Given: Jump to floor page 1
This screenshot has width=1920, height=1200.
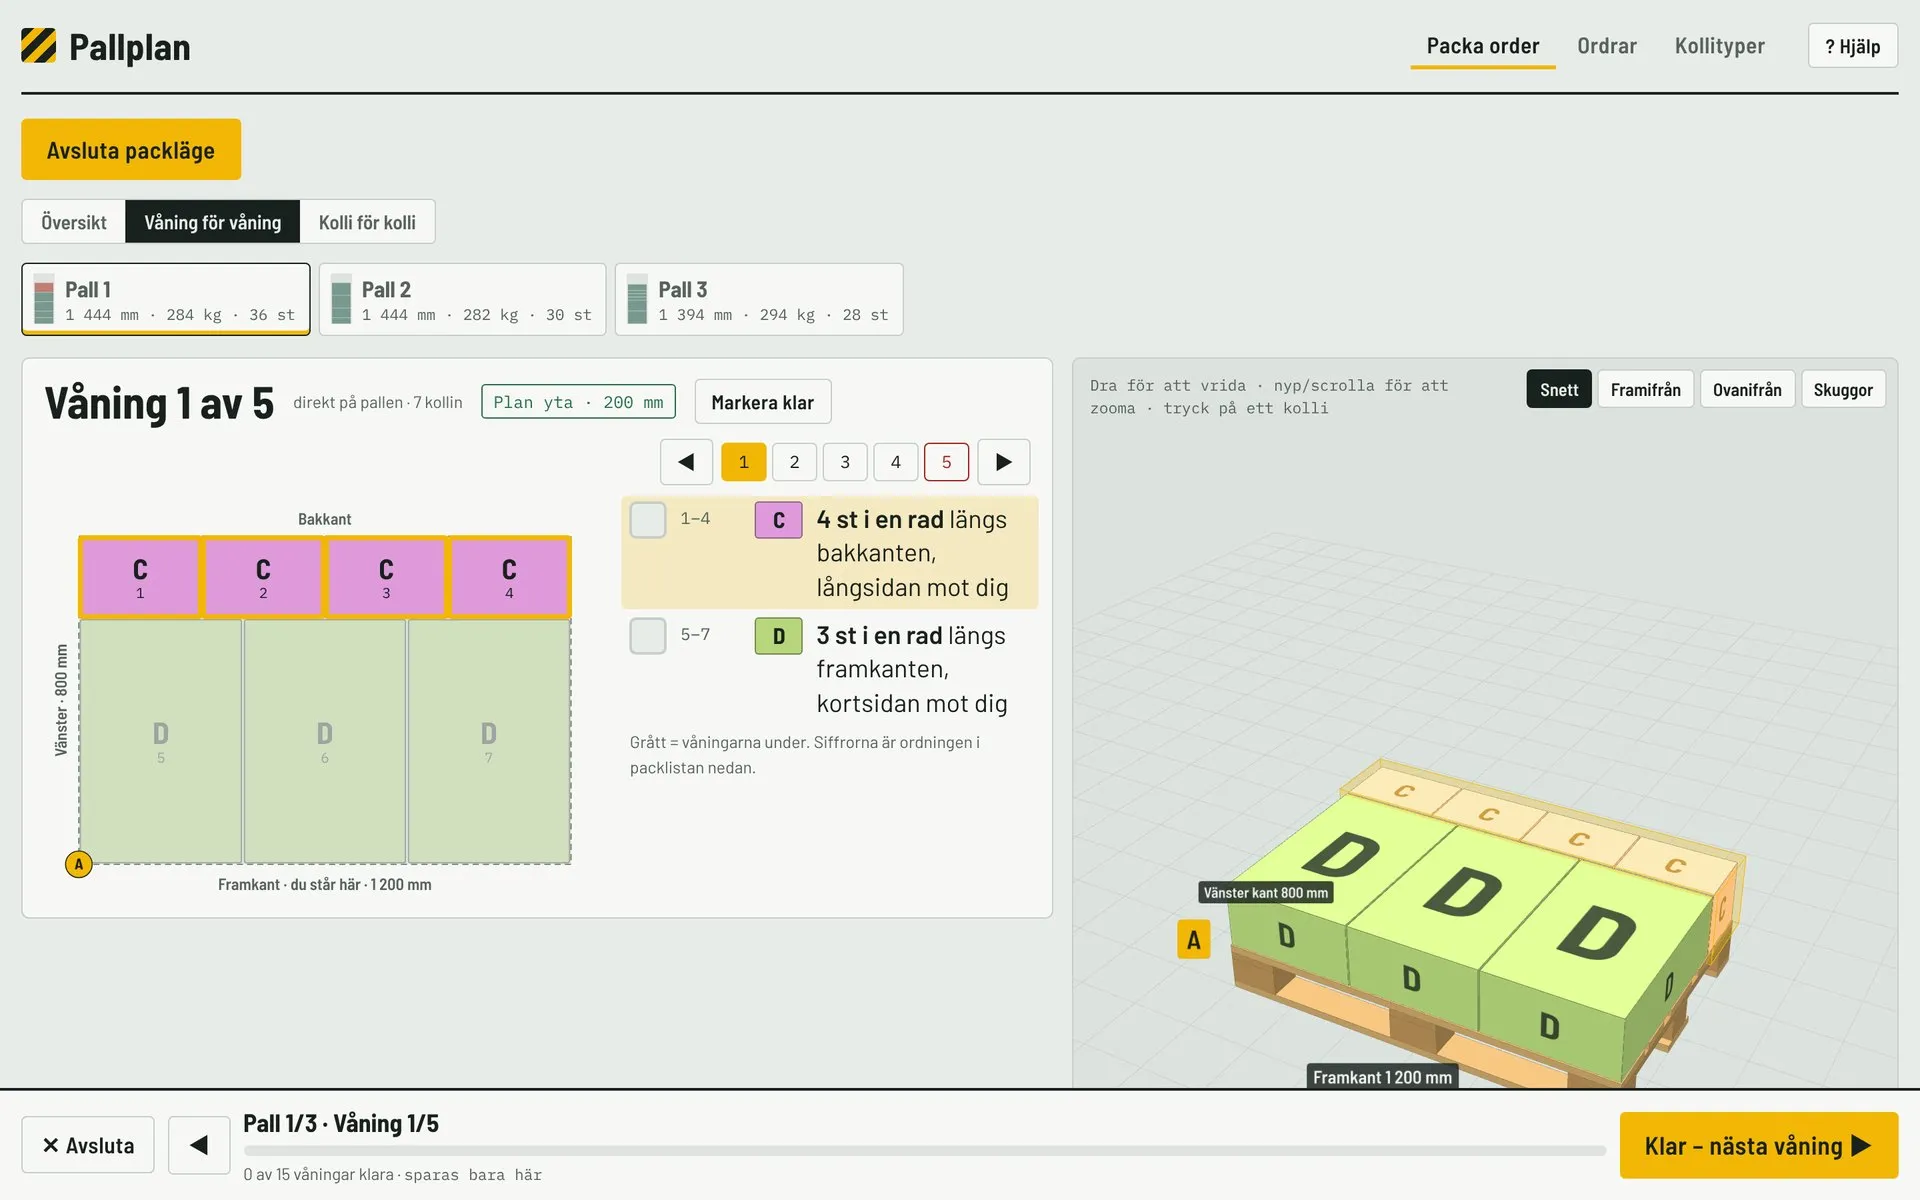Looking at the screenshot, I should tap(743, 462).
